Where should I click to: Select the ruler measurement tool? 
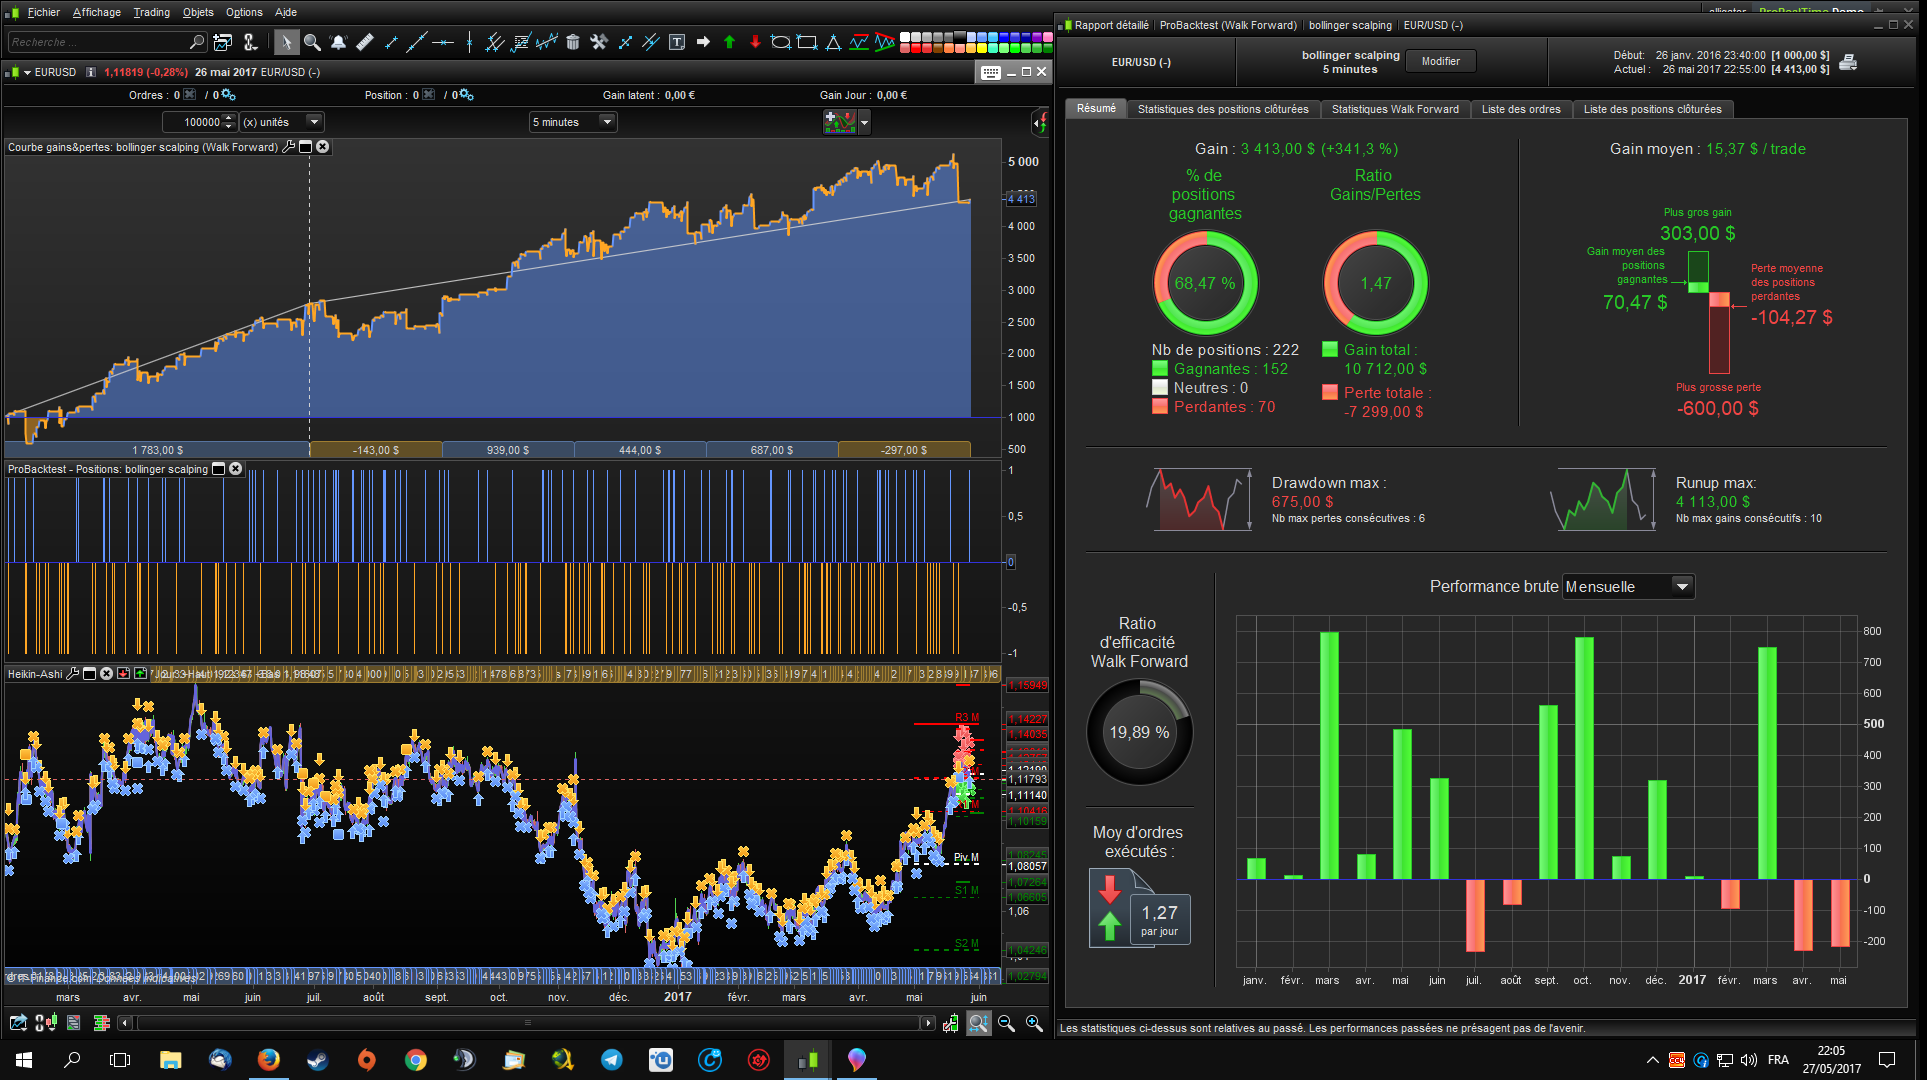(x=365, y=42)
